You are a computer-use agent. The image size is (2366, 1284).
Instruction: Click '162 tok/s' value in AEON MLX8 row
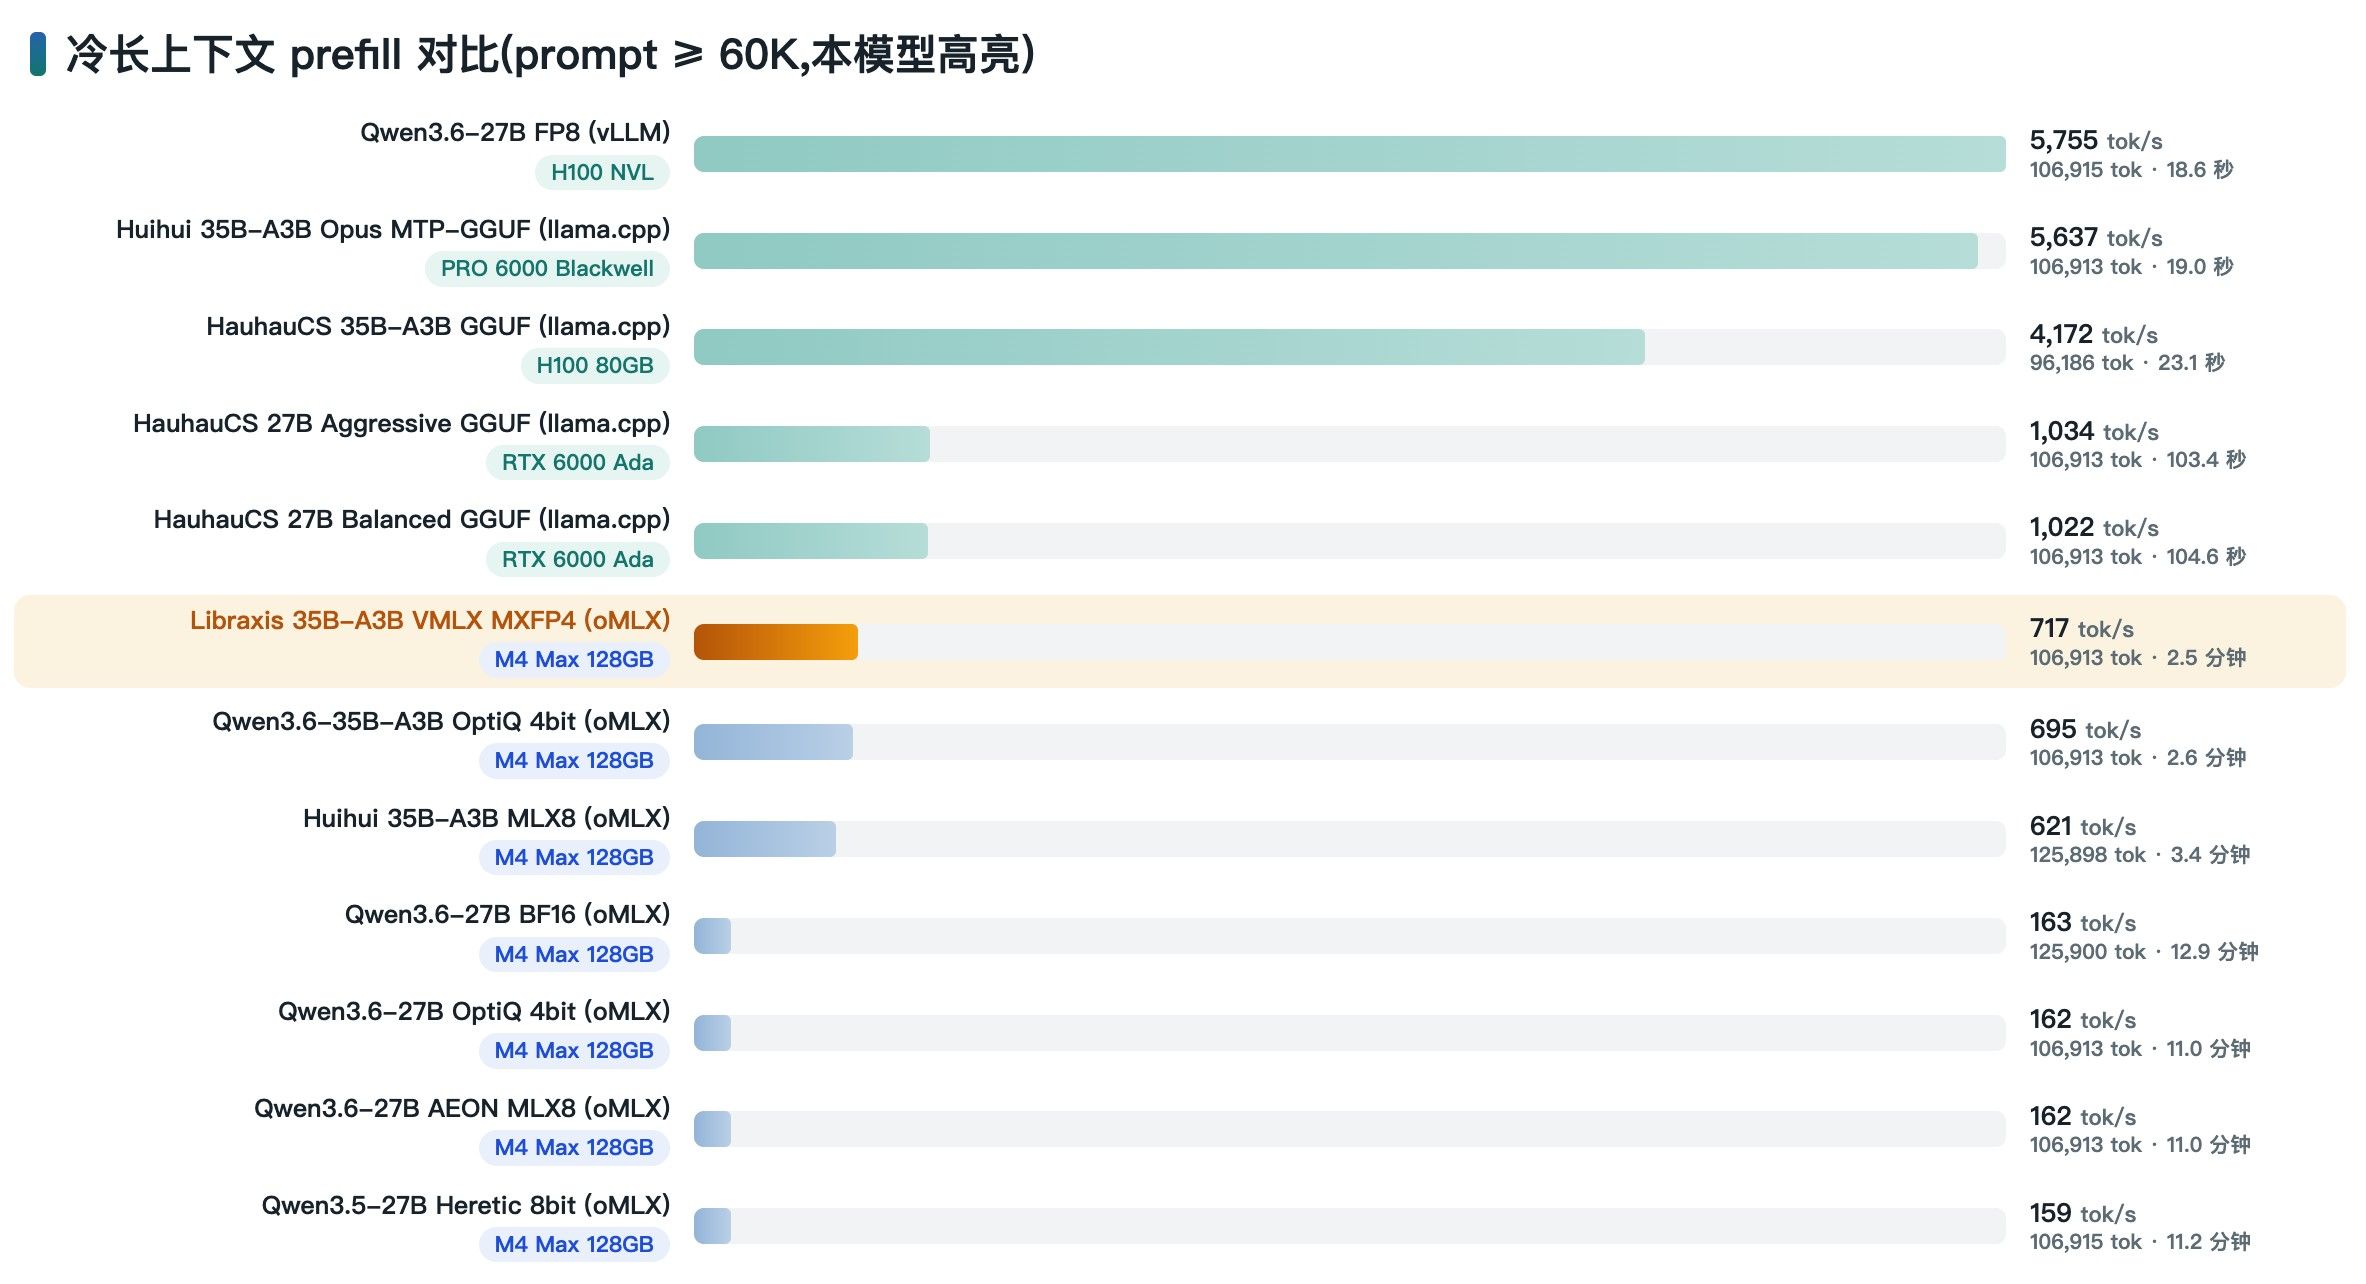click(x=2082, y=1117)
